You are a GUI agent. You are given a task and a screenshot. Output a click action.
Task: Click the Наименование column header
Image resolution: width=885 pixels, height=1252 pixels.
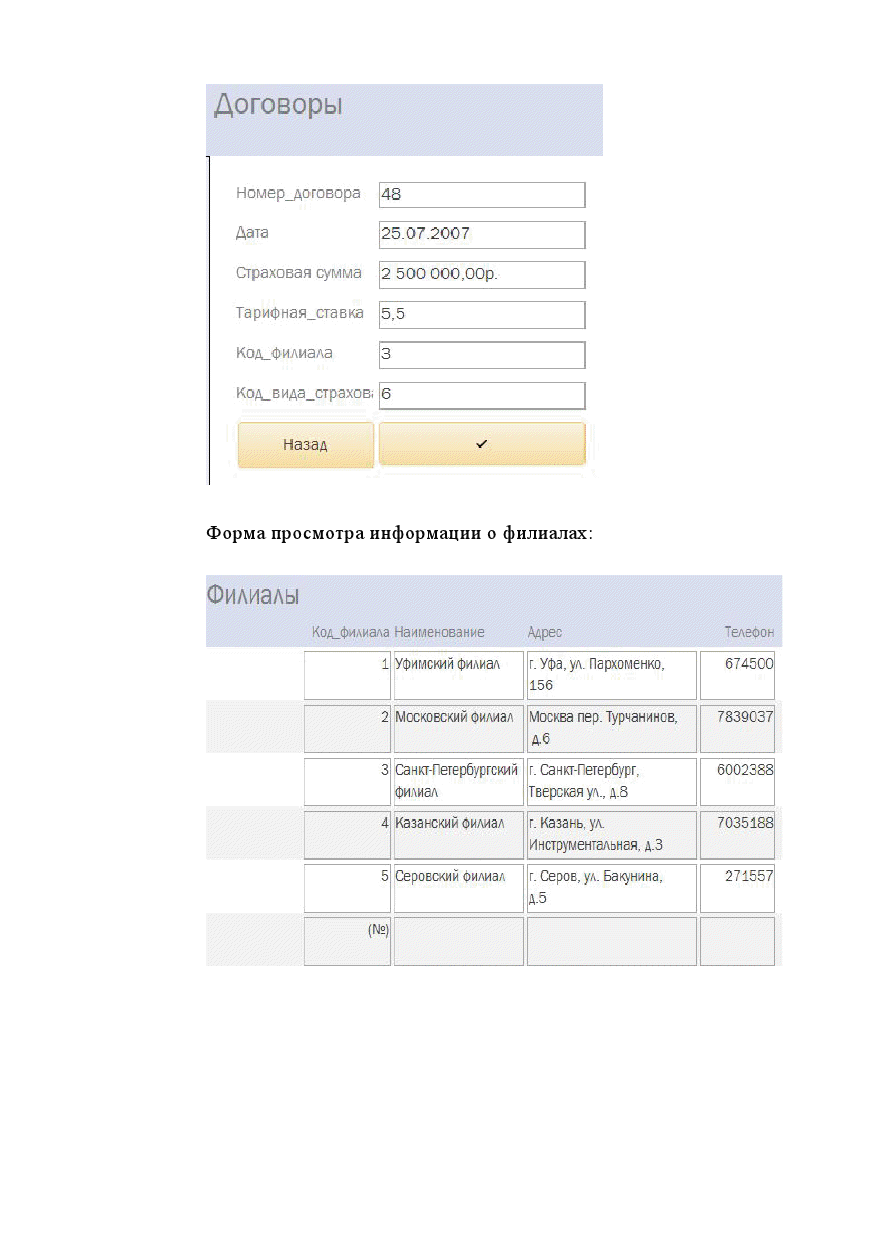pos(440,632)
